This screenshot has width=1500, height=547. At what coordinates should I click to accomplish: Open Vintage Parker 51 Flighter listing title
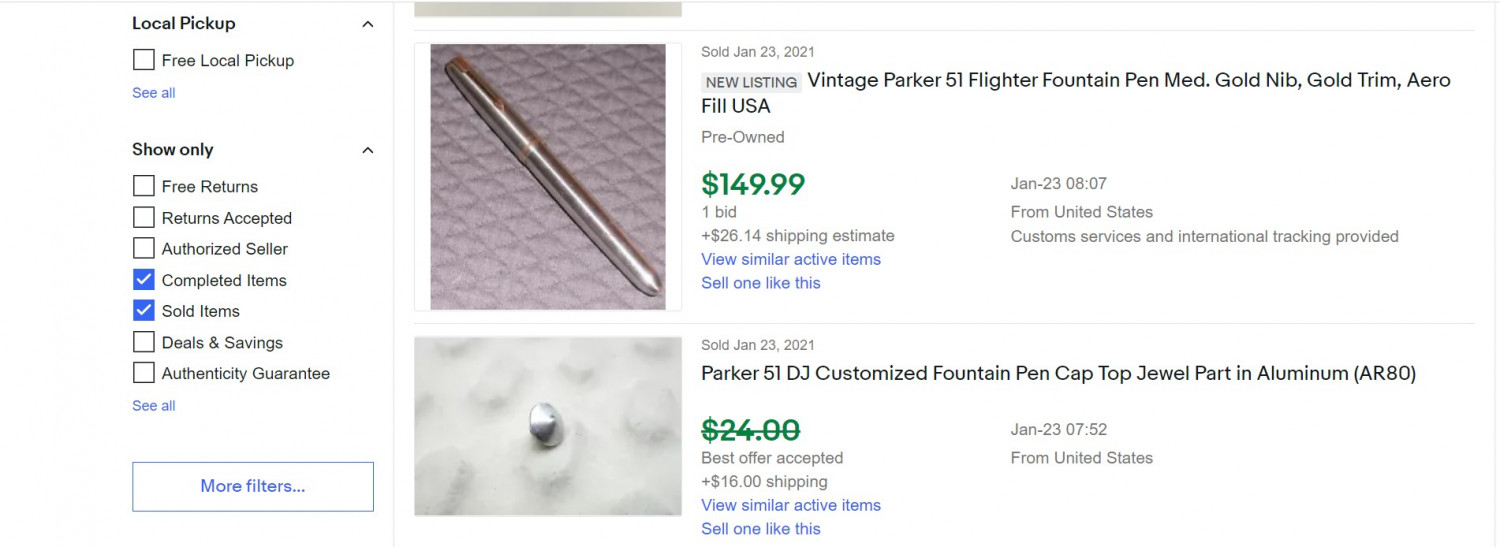1076,93
